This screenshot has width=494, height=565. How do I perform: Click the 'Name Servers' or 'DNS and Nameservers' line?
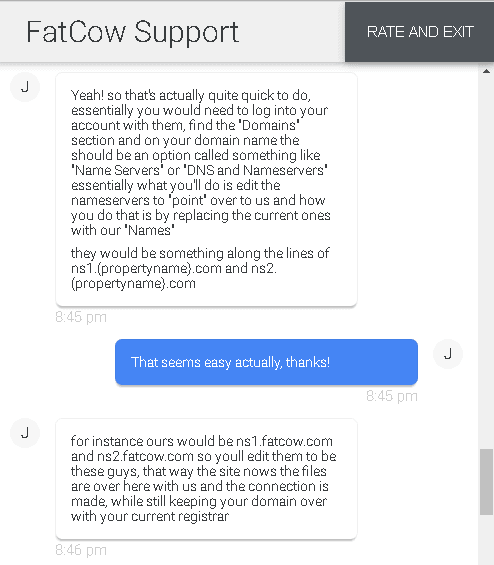(199, 170)
